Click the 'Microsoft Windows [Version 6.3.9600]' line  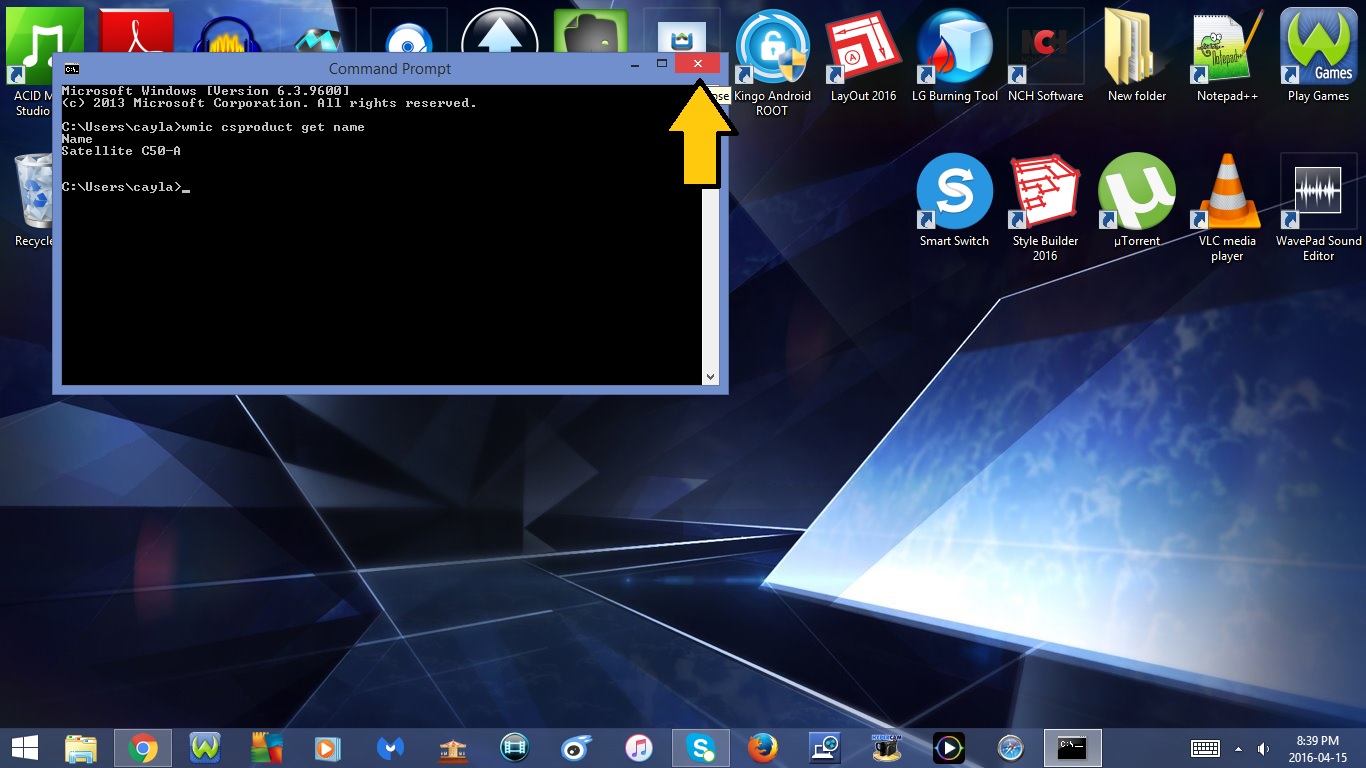pos(206,91)
